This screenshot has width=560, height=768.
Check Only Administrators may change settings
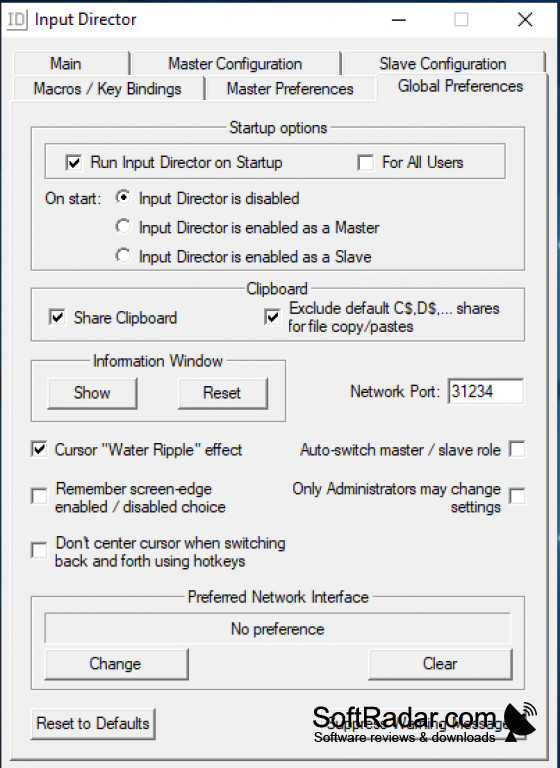[x=517, y=496]
